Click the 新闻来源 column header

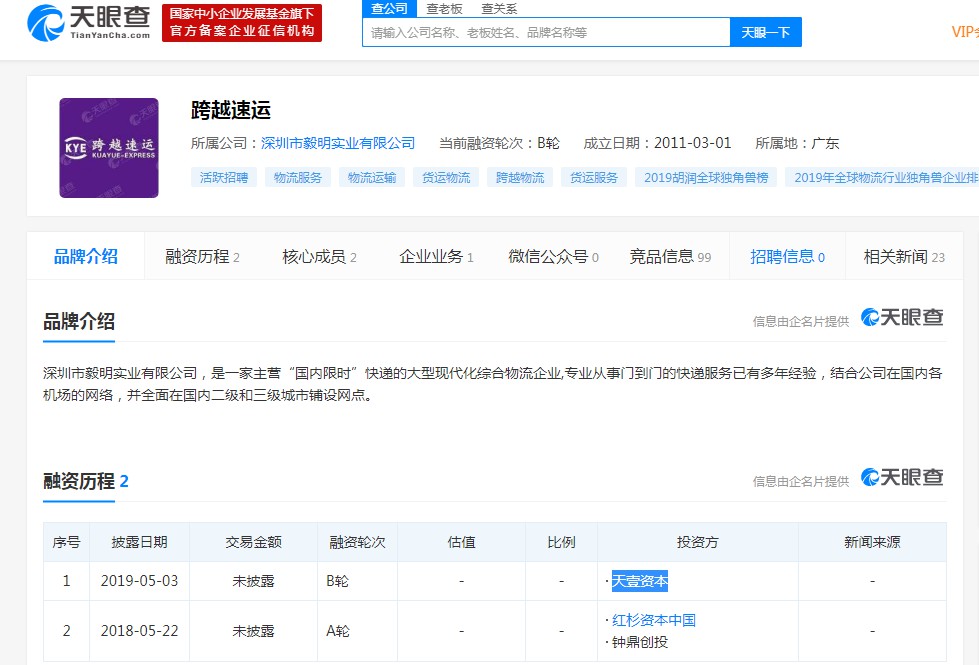(872, 542)
